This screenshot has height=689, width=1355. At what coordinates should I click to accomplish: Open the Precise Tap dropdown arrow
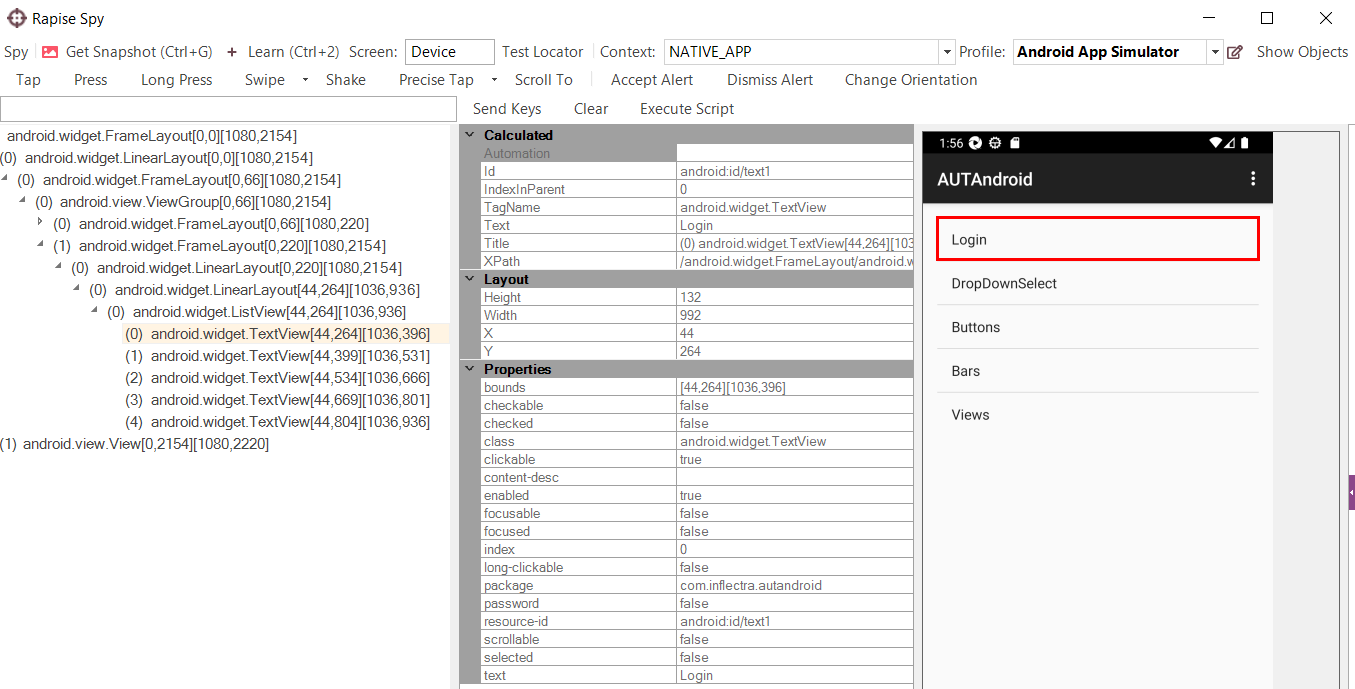494,80
